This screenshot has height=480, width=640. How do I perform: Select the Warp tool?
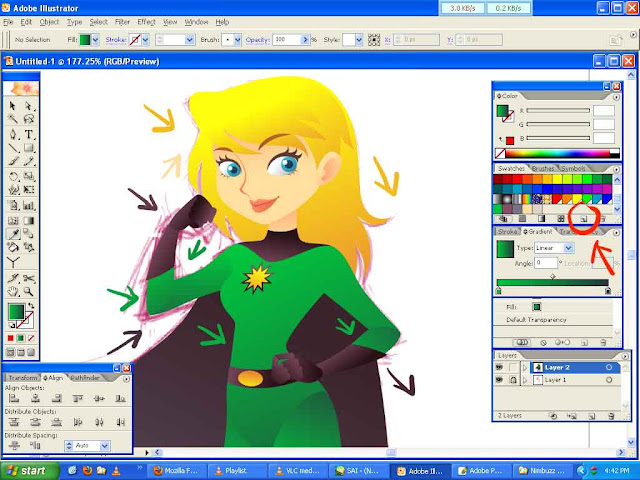[x=13, y=190]
